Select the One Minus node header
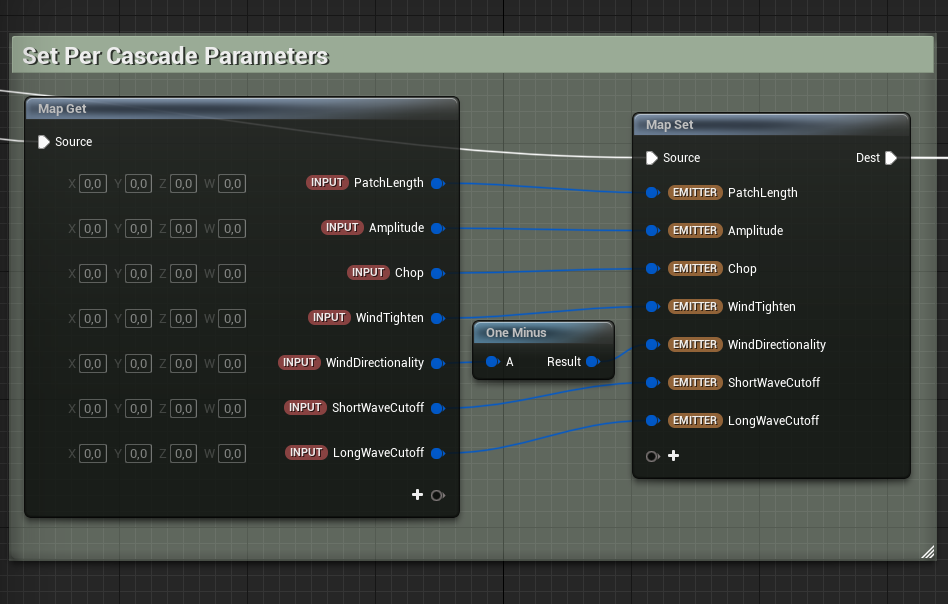 click(x=542, y=332)
